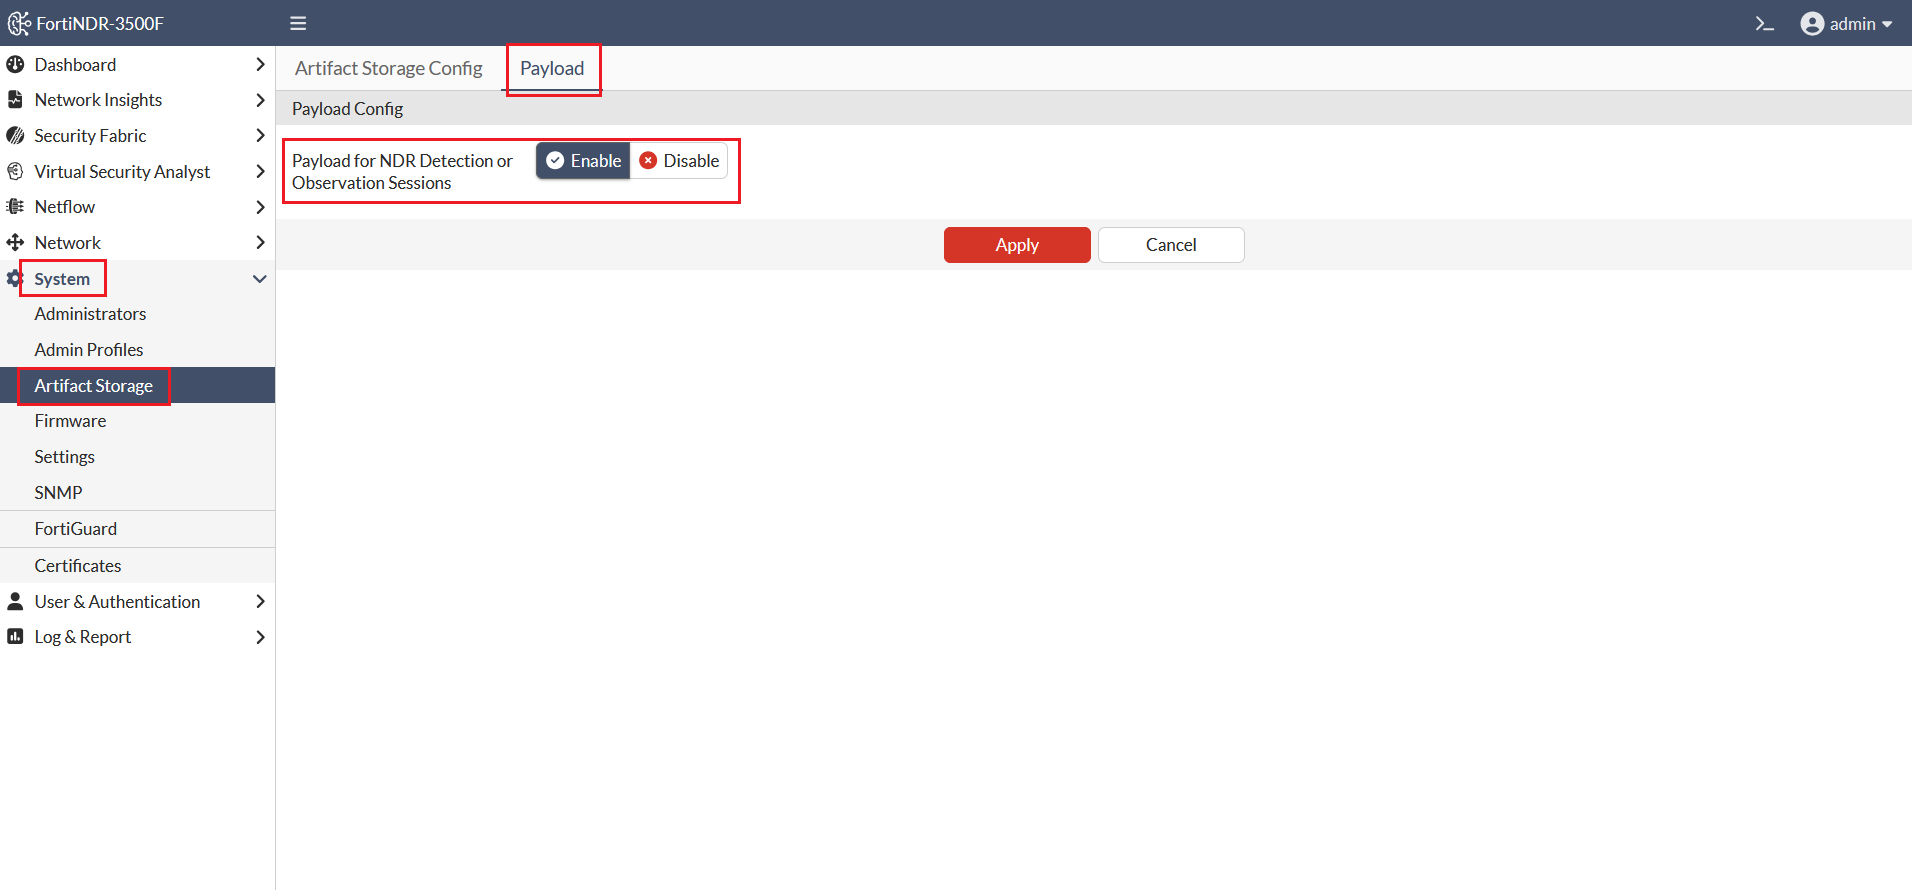This screenshot has width=1912, height=890.
Task: Click the Virtual Security Analyst icon
Action: (x=15, y=171)
